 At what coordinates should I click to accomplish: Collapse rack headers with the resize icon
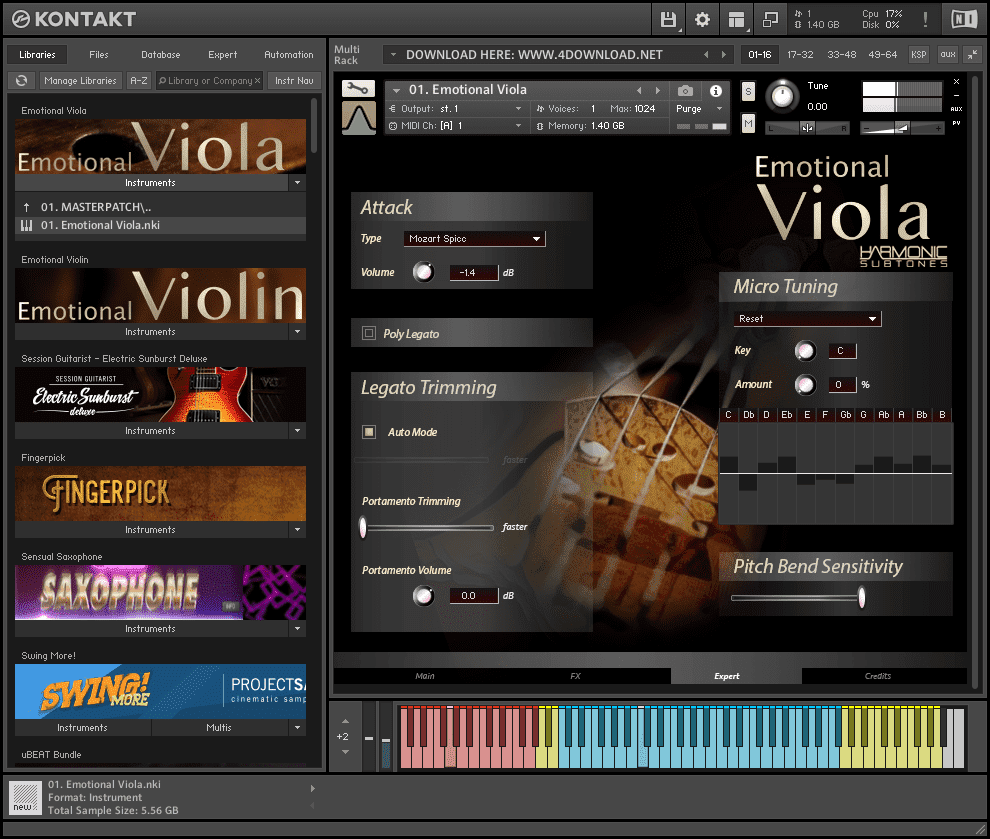tap(972, 55)
